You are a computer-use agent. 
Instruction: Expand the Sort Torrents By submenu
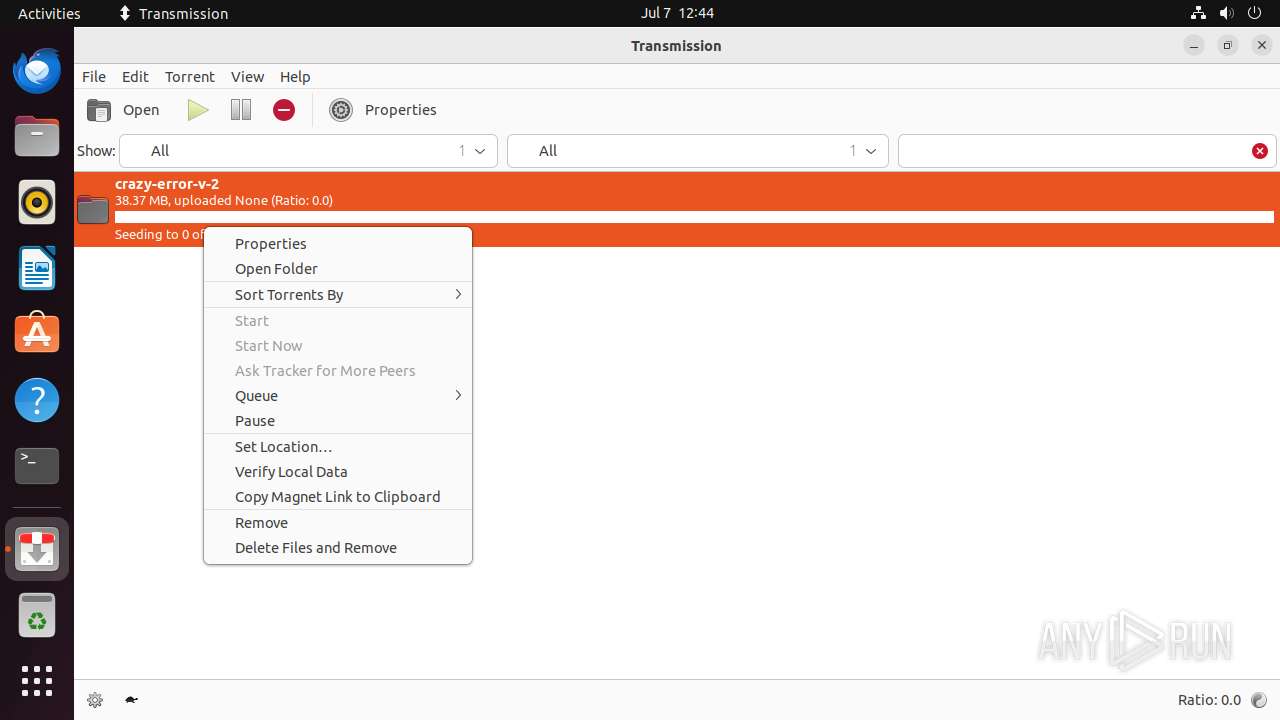click(x=338, y=295)
